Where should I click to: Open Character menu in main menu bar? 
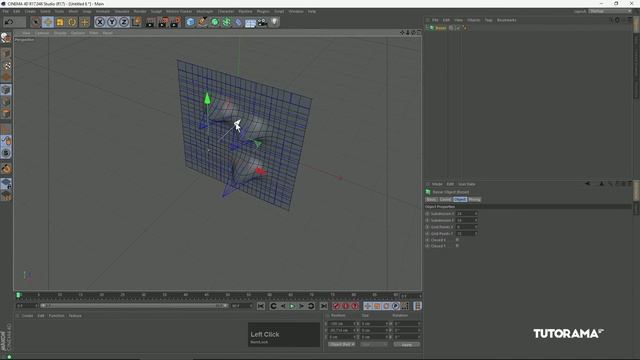click(226, 11)
